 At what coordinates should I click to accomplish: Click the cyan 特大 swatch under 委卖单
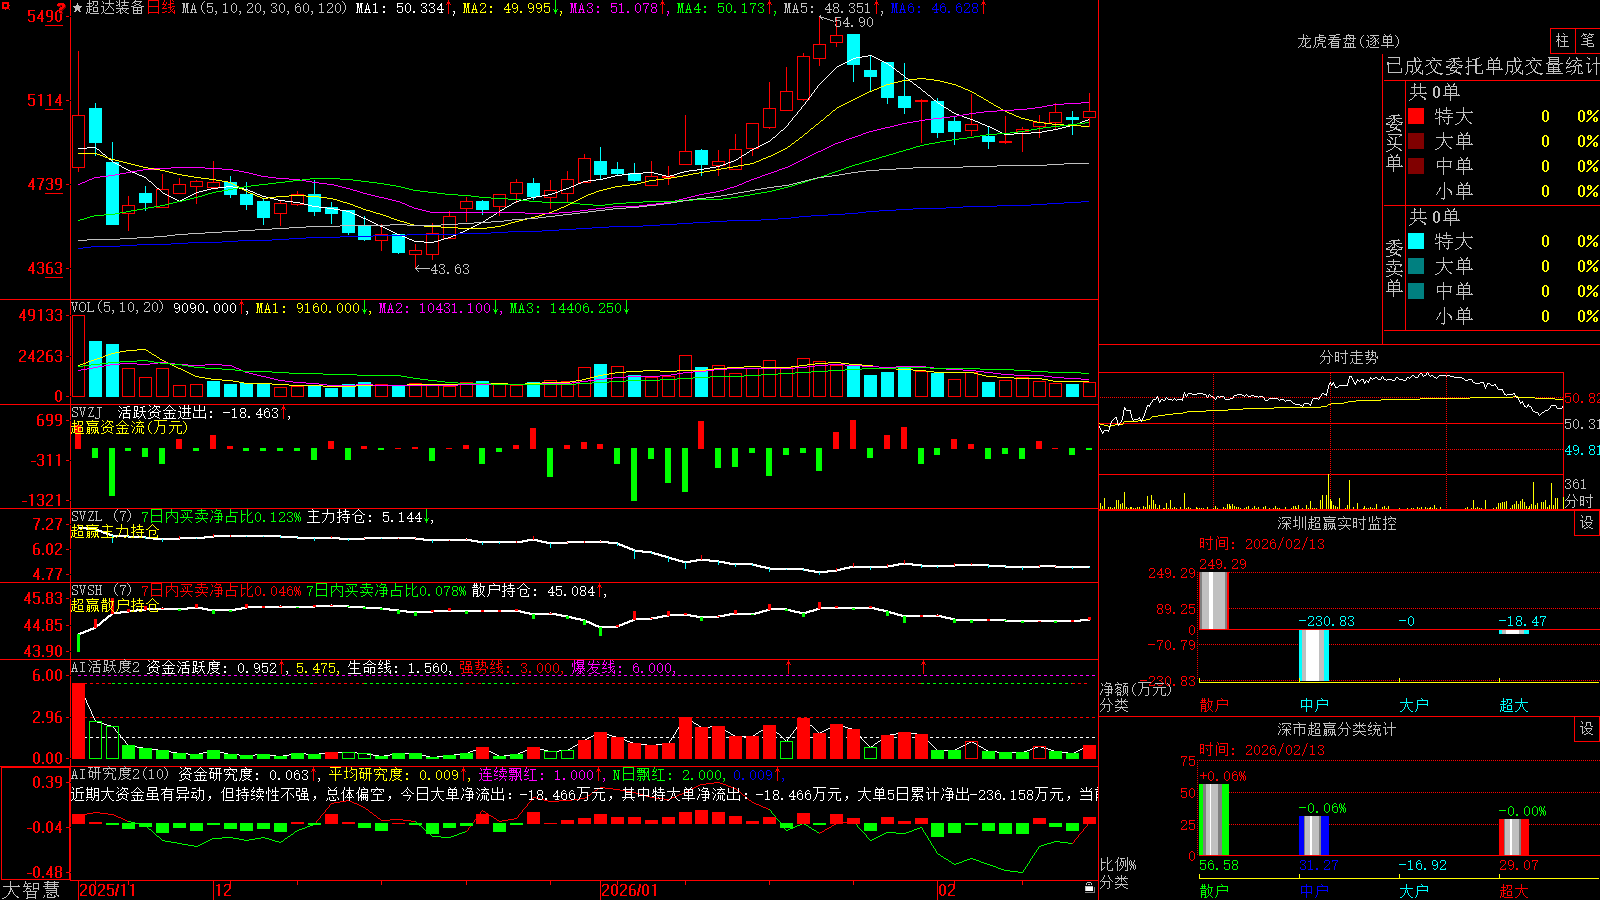tap(1416, 241)
